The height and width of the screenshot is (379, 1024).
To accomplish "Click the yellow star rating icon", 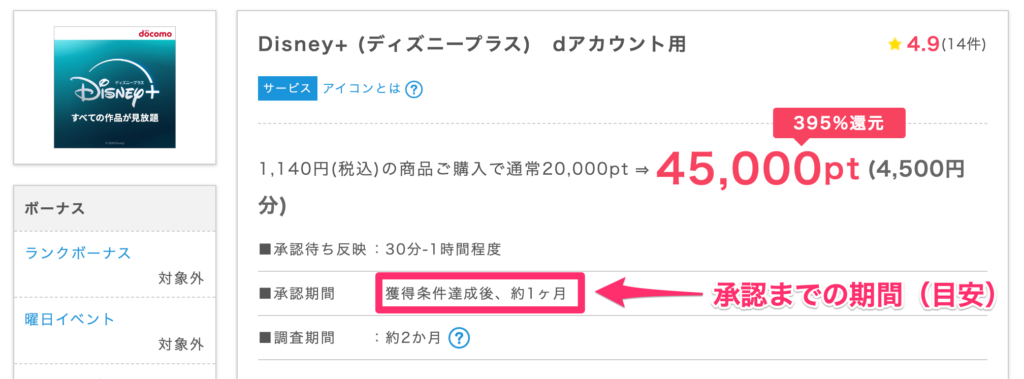I will (x=895, y=44).
